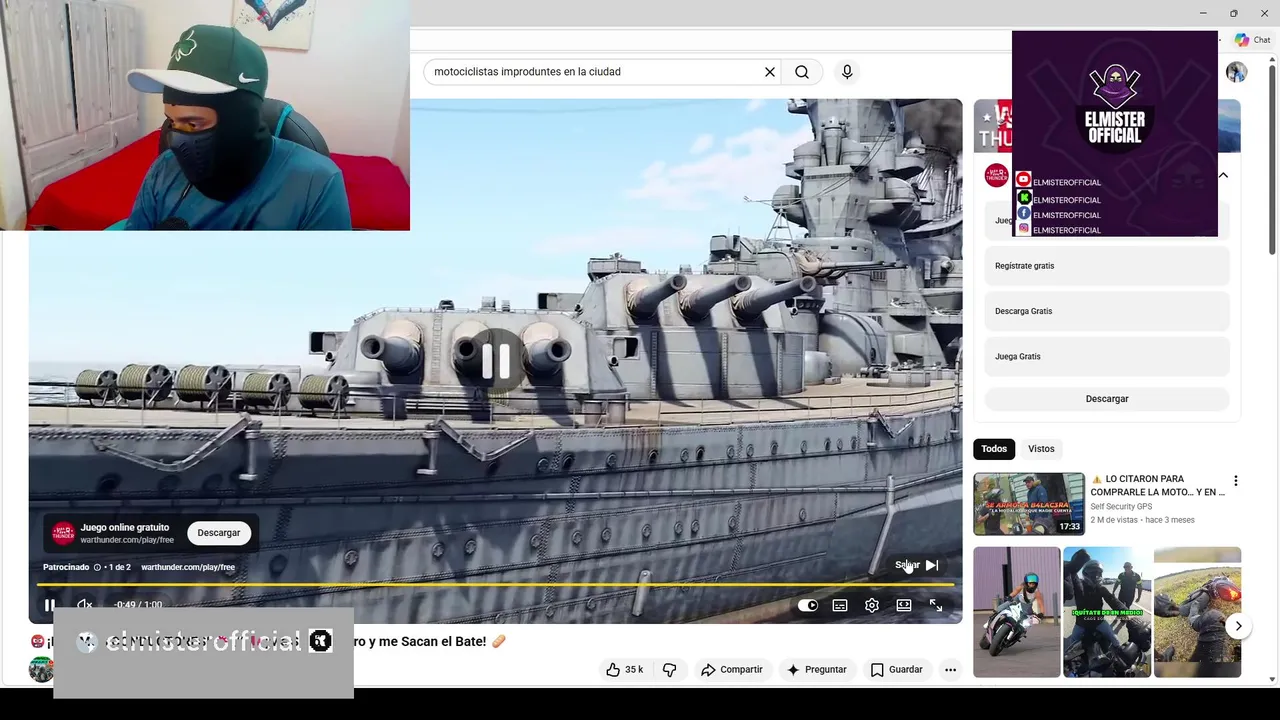The image size is (1280, 720).
Task: Unmute the video with the speaker icon
Action: (85, 605)
